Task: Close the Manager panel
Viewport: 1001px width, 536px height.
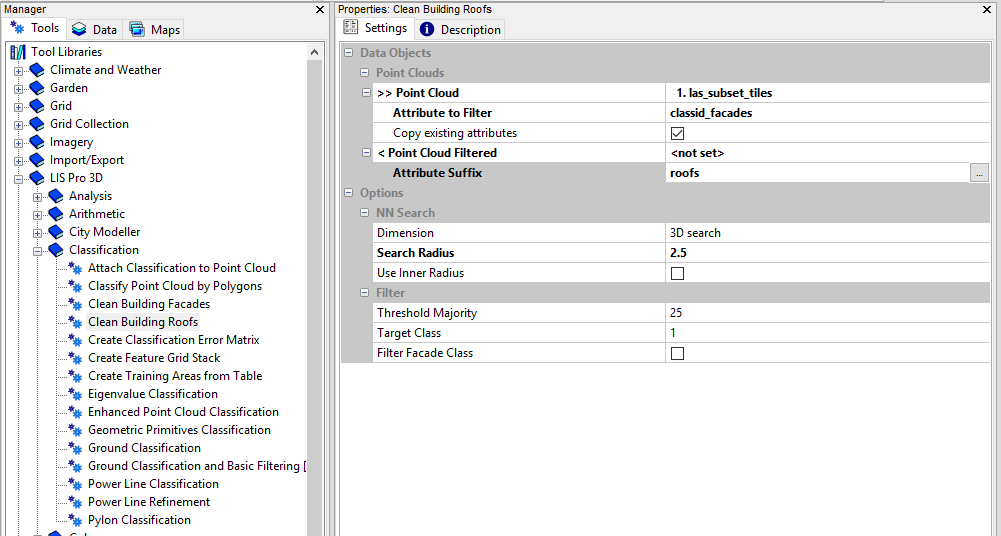Action: coord(320,9)
